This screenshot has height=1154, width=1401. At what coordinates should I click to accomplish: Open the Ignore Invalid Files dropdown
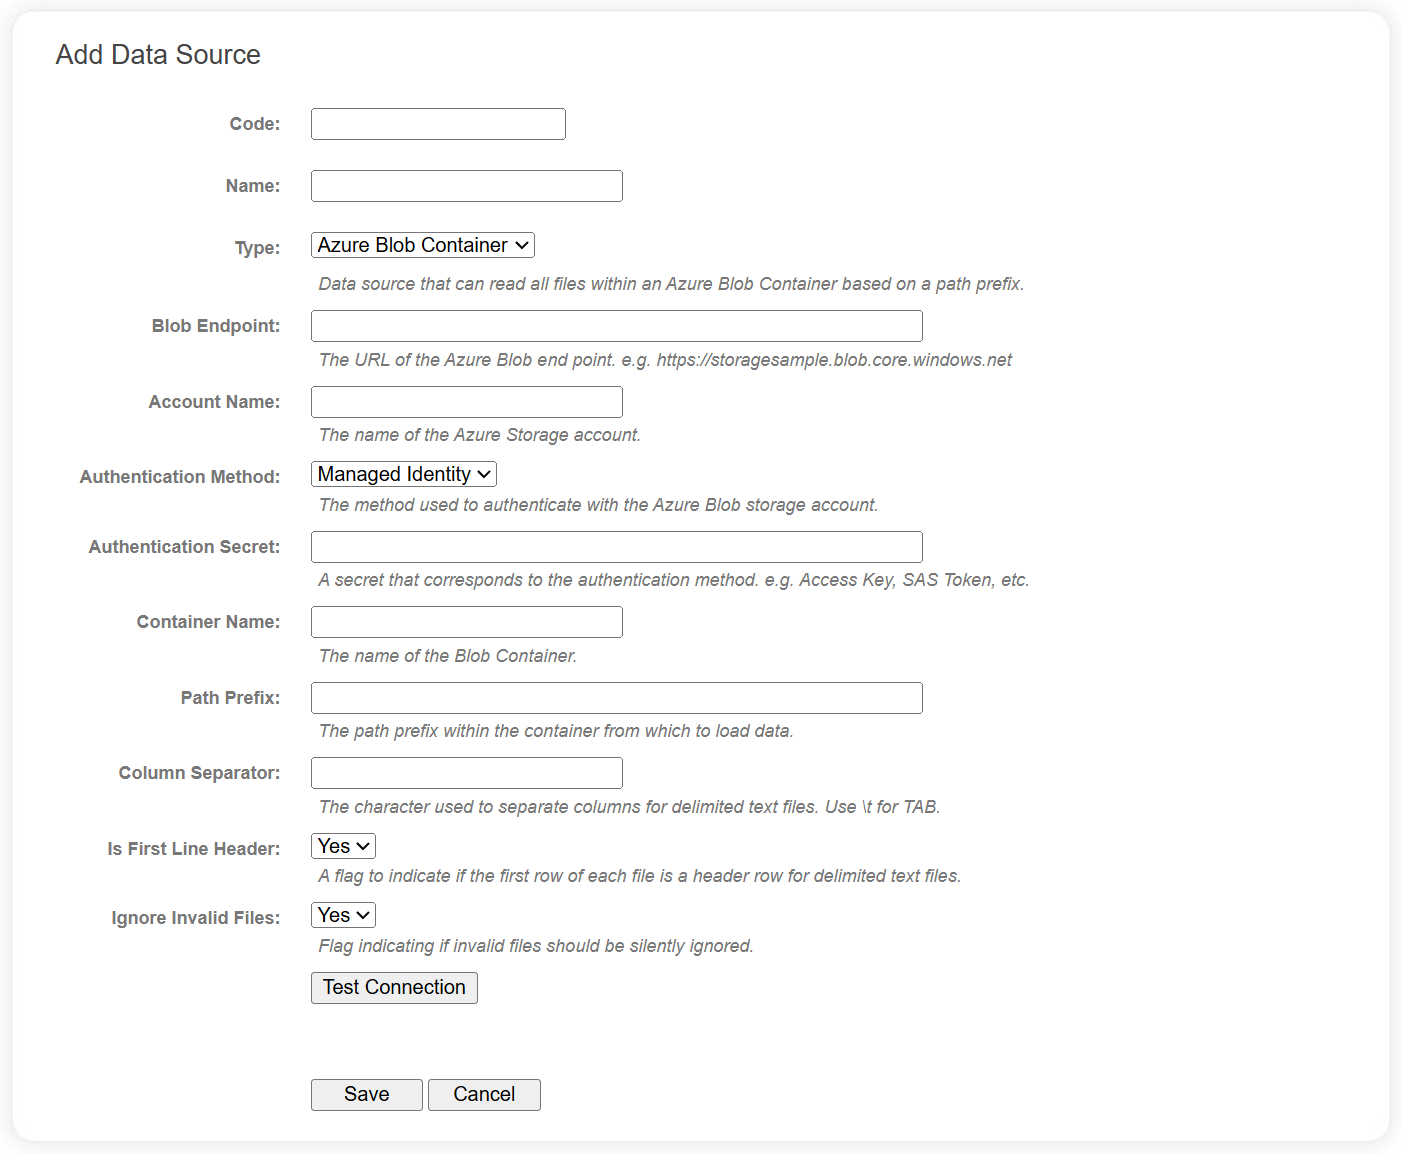click(342, 915)
